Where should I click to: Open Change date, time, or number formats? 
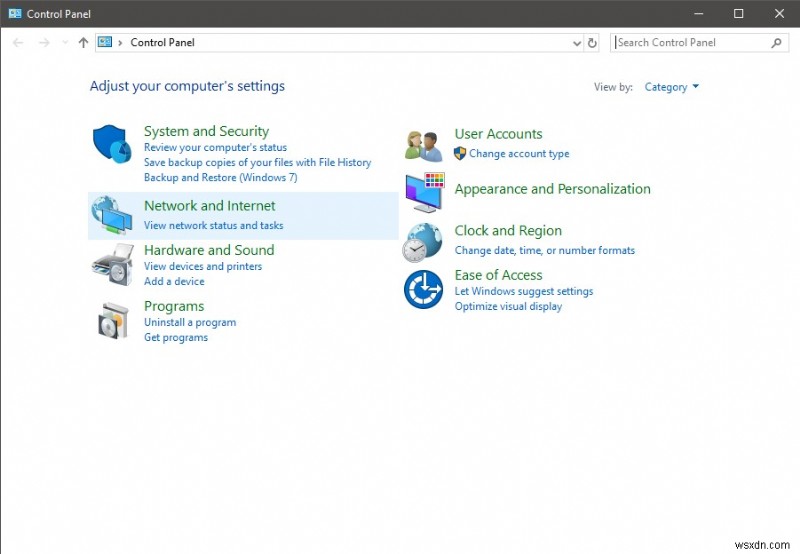(544, 251)
